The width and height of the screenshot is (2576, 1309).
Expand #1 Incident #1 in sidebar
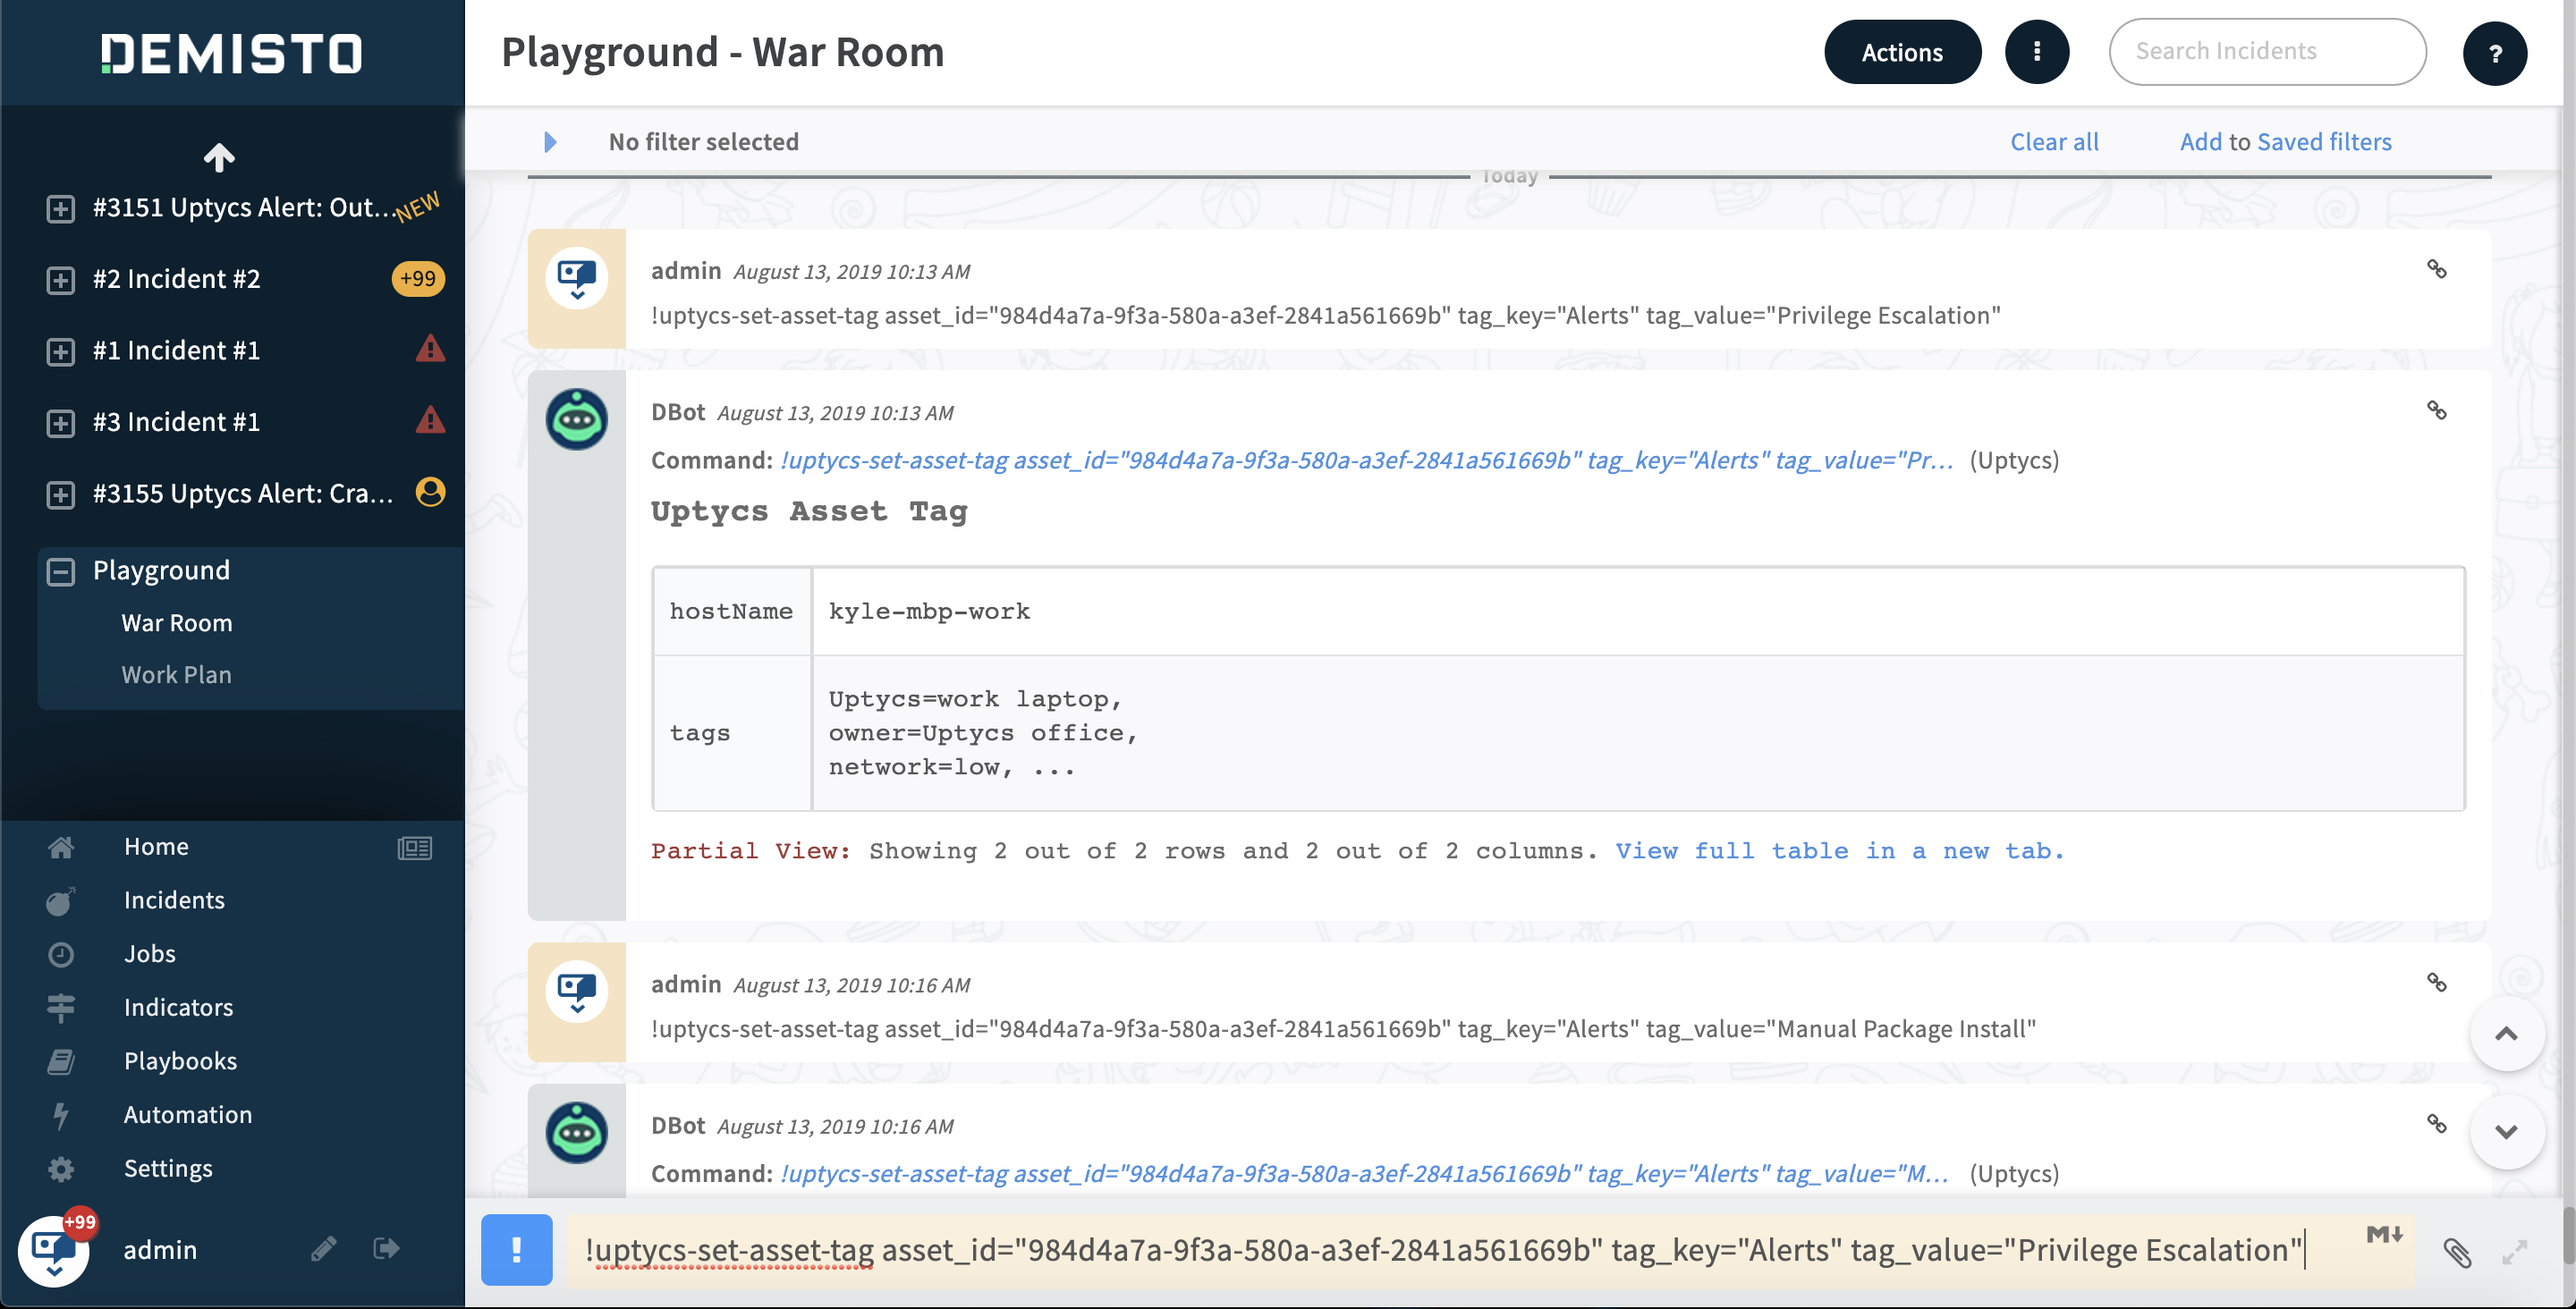coord(61,352)
